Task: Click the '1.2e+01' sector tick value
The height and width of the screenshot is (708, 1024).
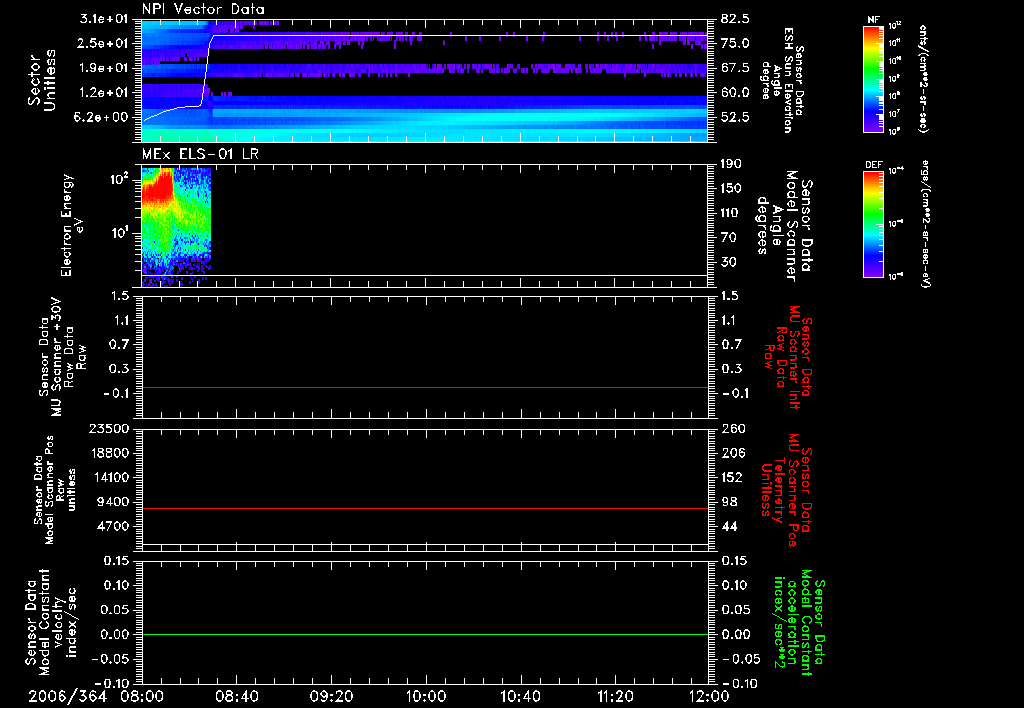Action: click(x=104, y=93)
